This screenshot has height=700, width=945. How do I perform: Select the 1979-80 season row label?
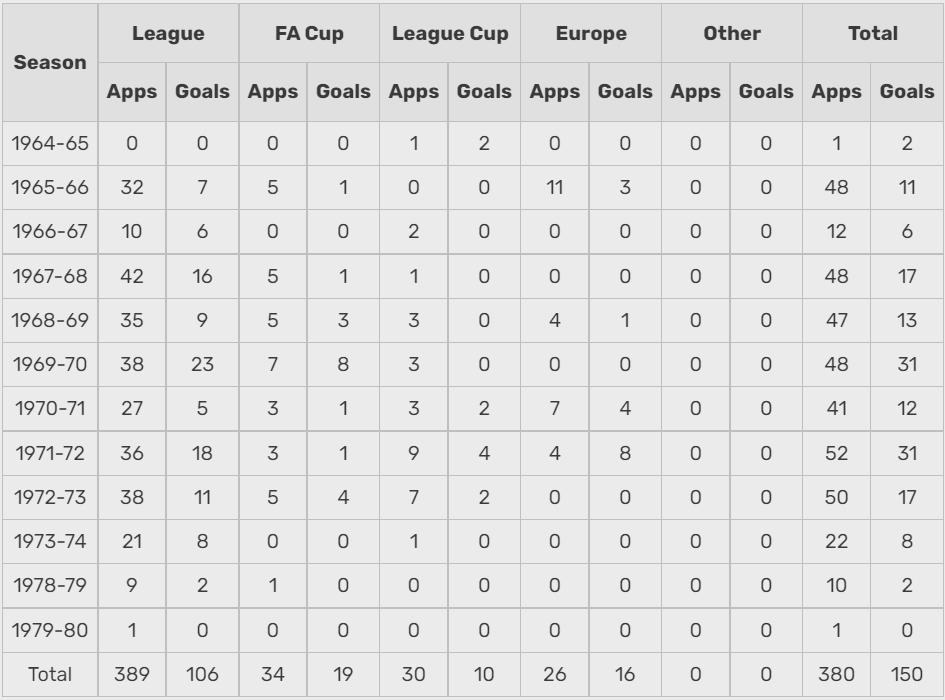tap(49, 630)
